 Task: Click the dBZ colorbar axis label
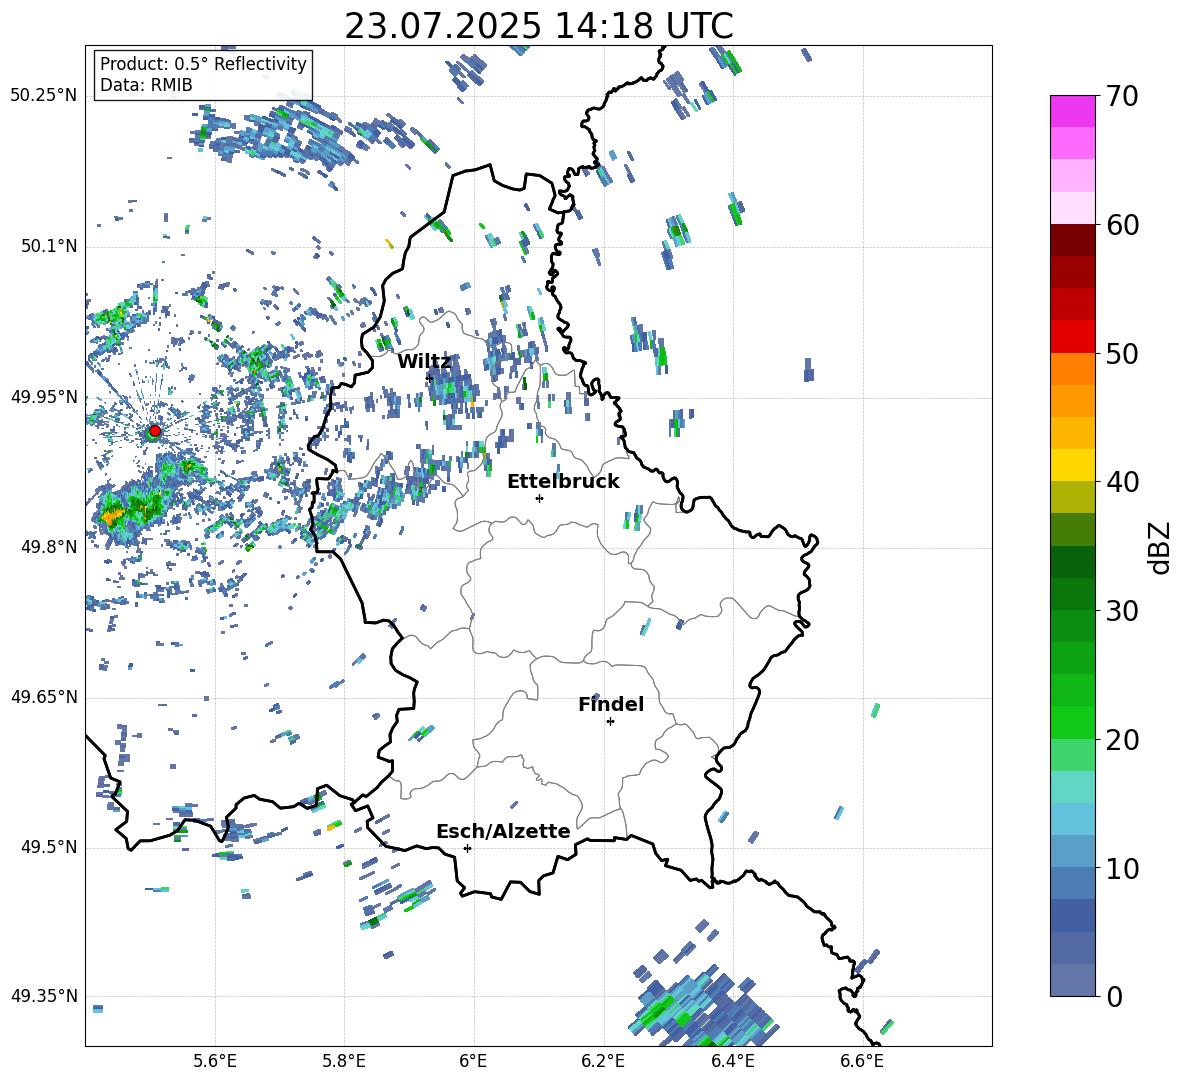[x=1161, y=547]
